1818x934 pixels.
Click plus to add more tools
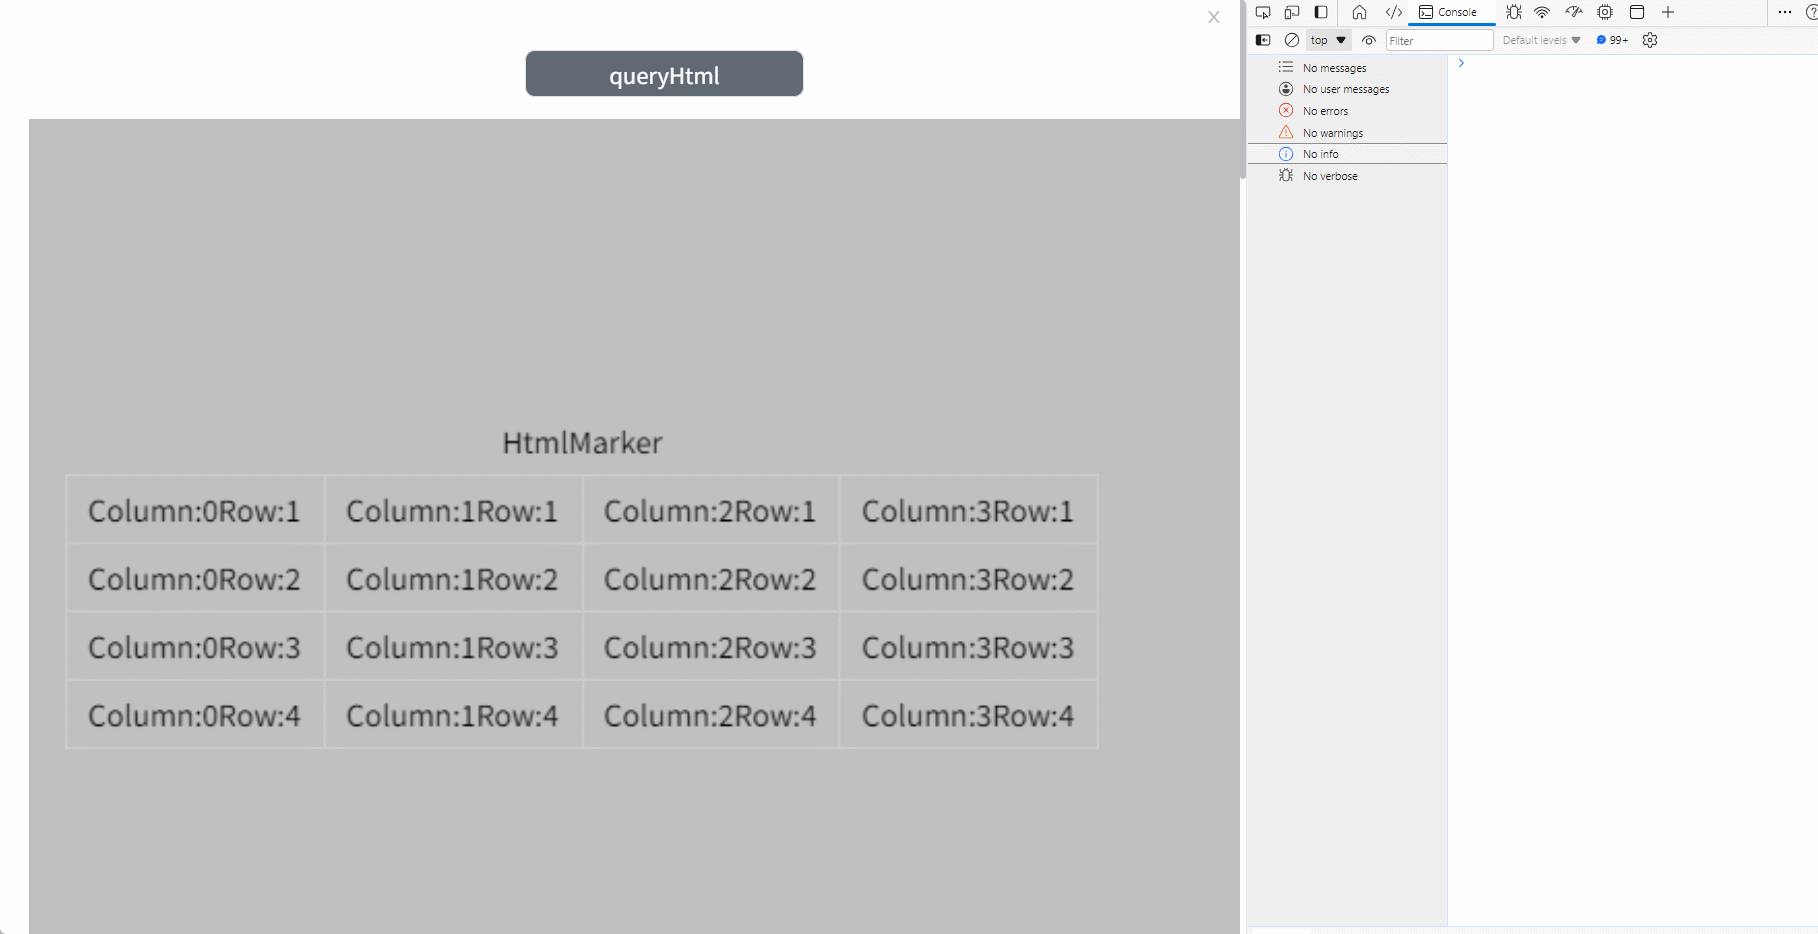click(1668, 13)
